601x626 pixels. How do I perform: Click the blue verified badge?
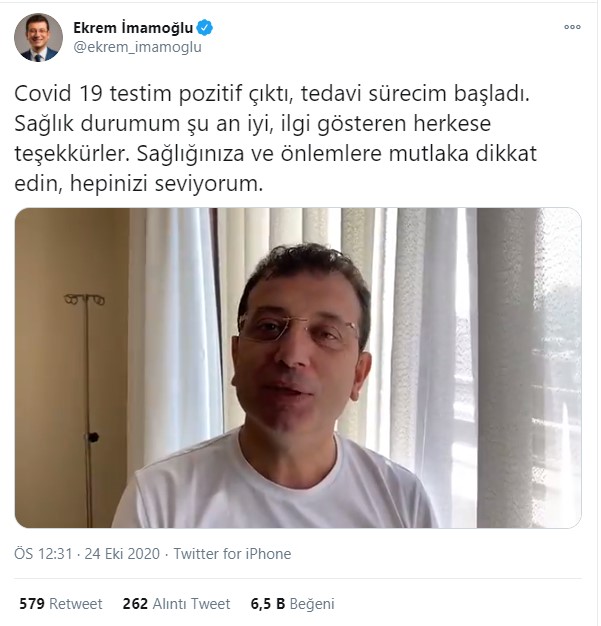205,28
